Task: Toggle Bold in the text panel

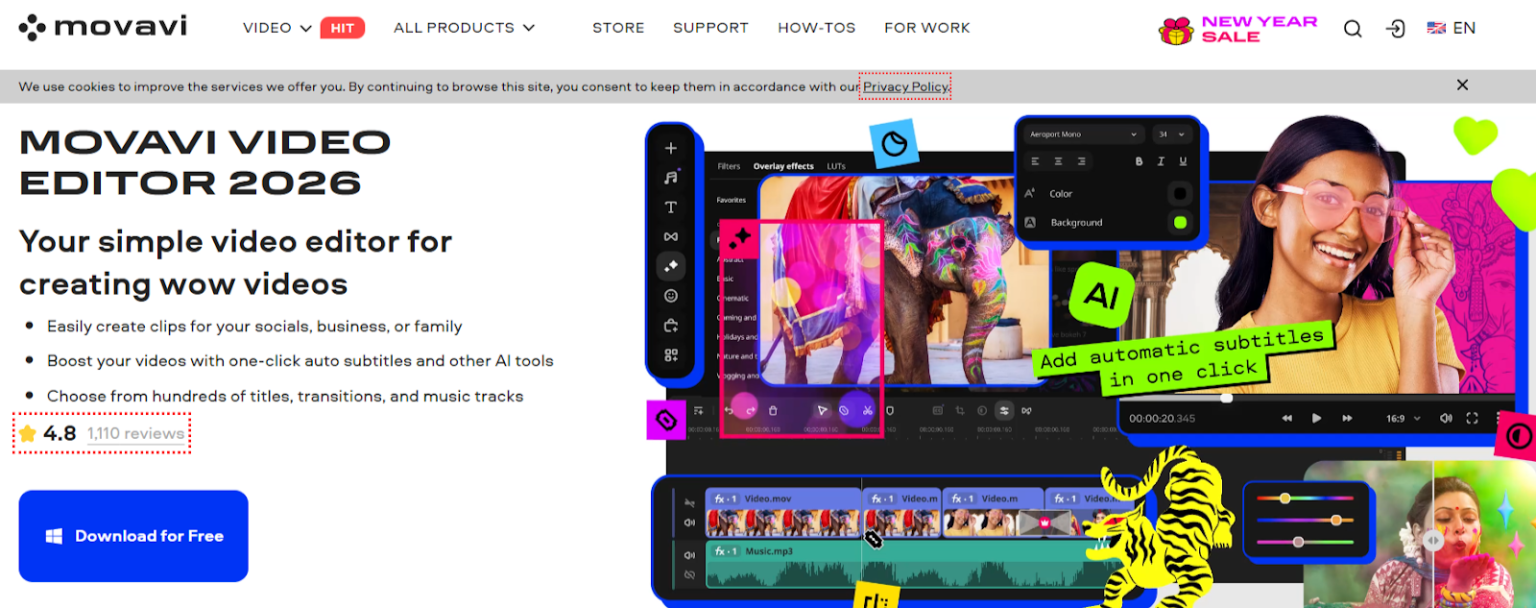Action: tap(1139, 161)
